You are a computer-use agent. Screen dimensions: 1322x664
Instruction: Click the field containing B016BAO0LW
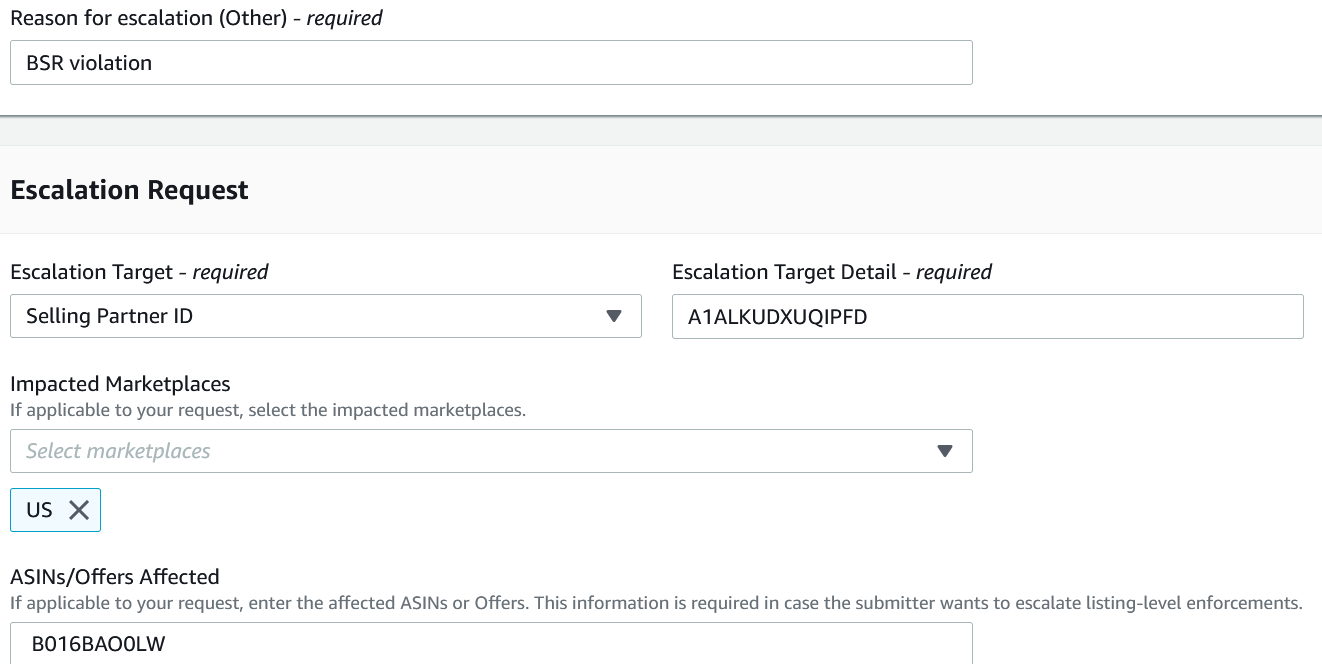tap(491, 643)
